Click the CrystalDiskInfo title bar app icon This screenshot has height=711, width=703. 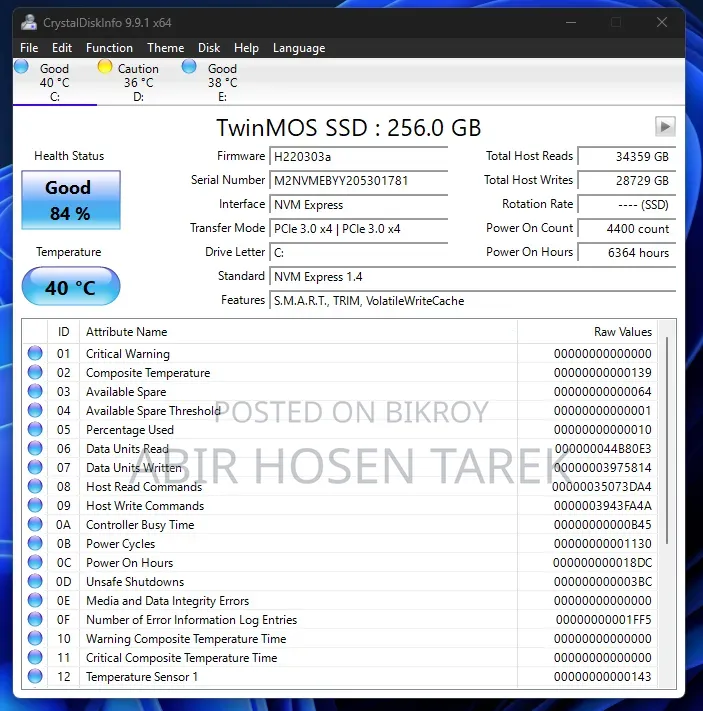click(x=29, y=22)
